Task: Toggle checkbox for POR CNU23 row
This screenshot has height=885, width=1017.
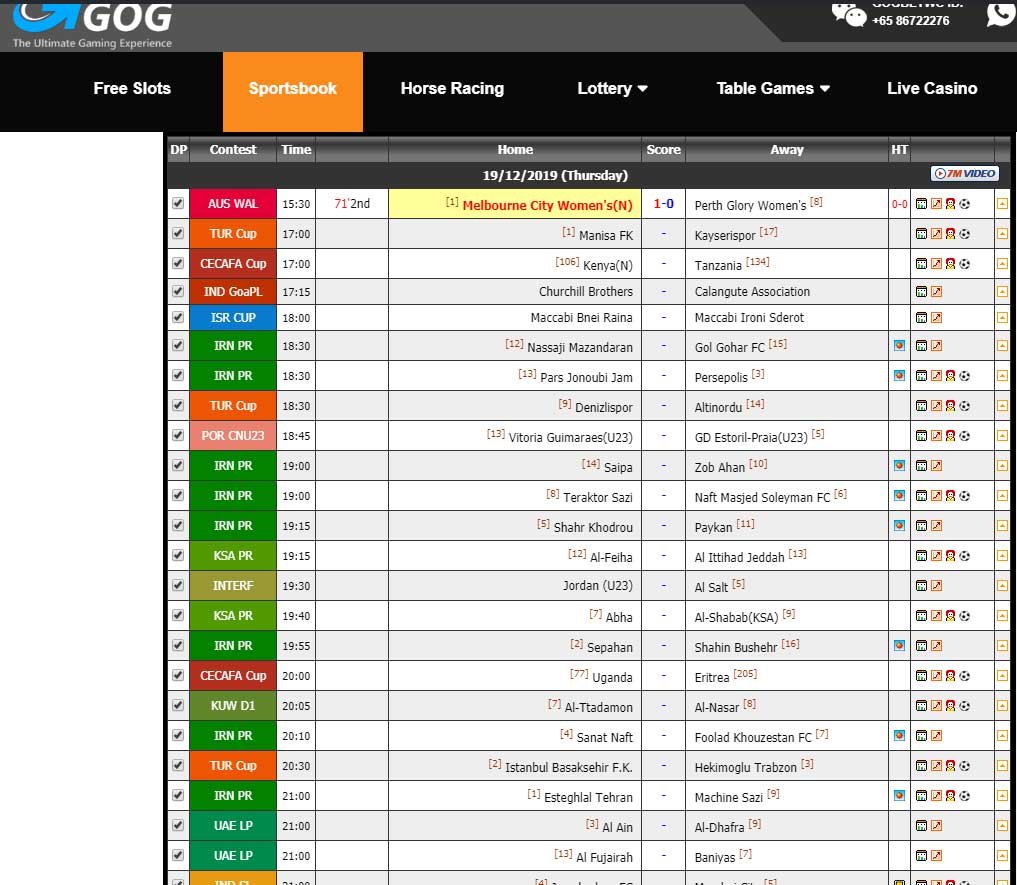Action: [x=178, y=435]
